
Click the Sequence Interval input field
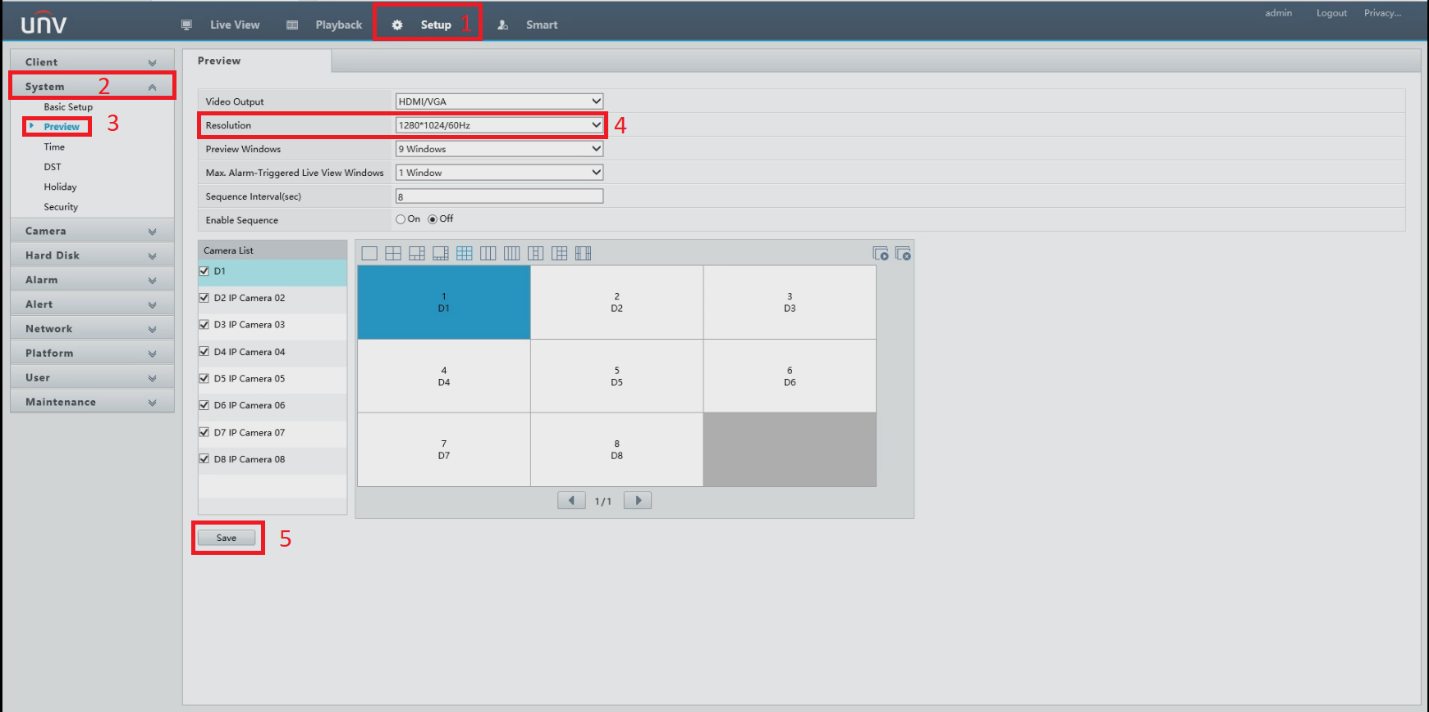499,197
